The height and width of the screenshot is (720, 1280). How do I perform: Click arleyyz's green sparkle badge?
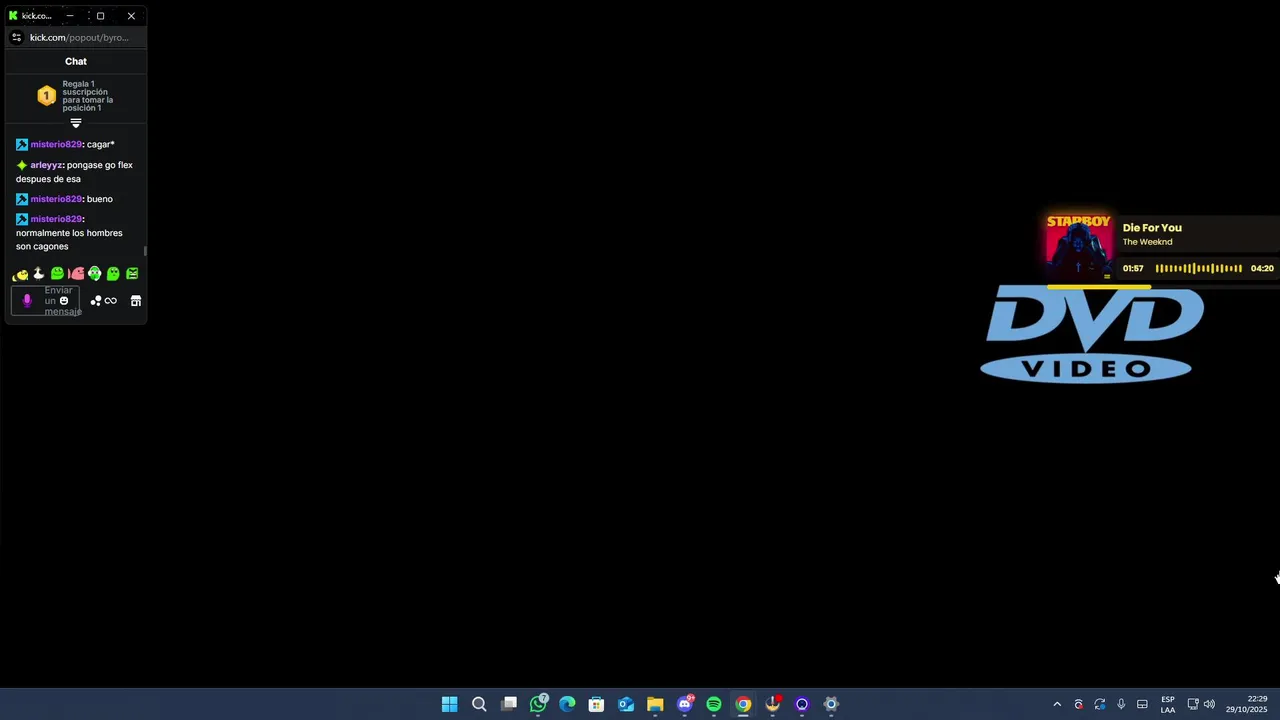click(x=22, y=165)
